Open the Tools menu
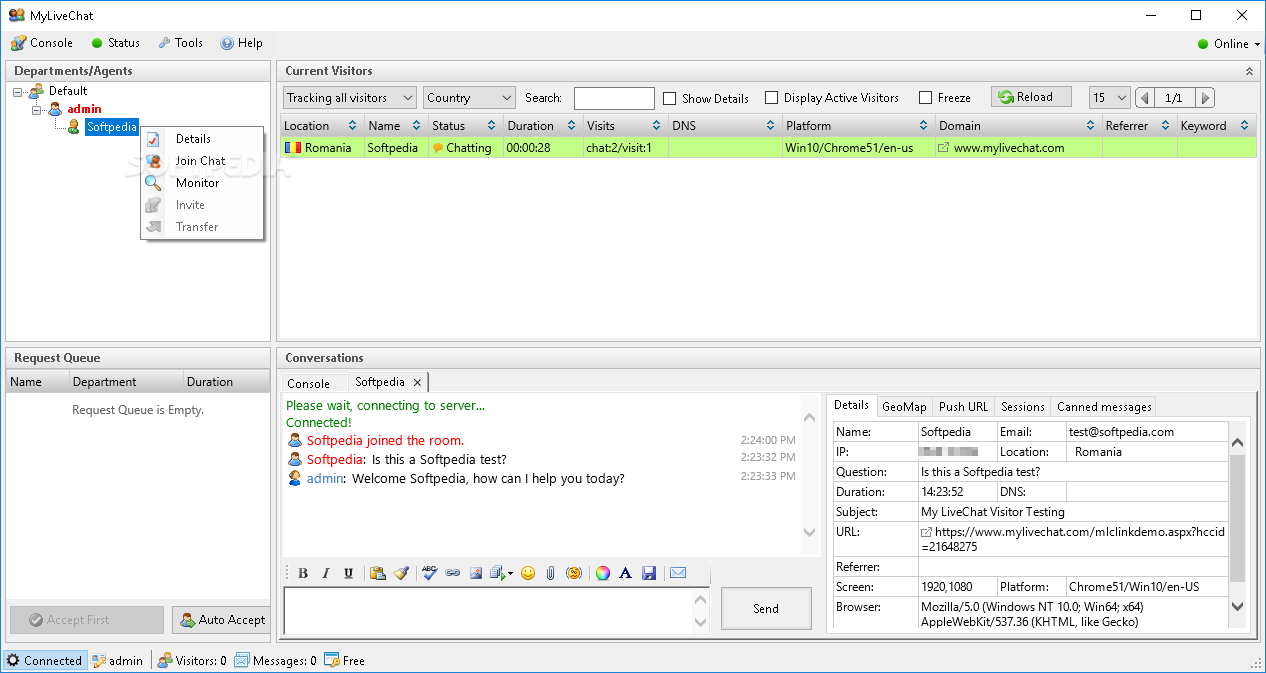Viewport: 1266px width, 673px height. click(x=180, y=43)
